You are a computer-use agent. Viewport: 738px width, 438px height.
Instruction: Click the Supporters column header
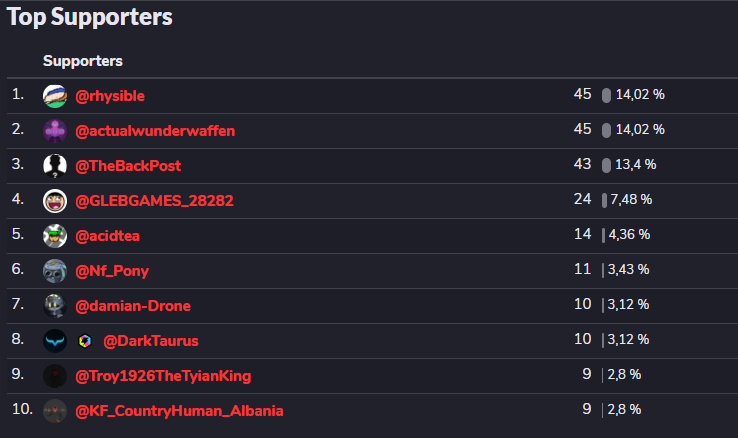(x=83, y=61)
